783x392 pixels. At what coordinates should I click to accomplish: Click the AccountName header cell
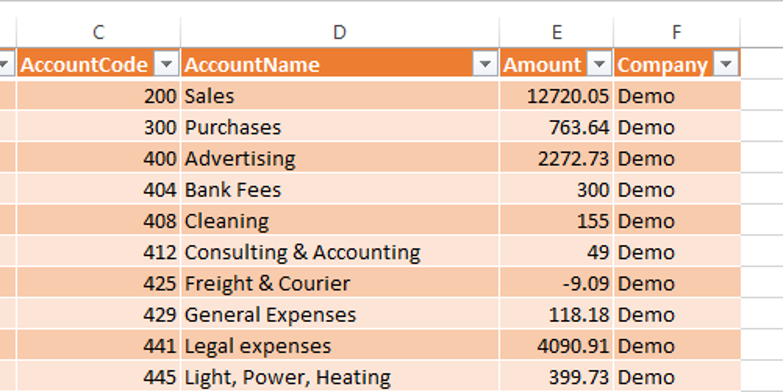pyautogui.click(x=340, y=64)
